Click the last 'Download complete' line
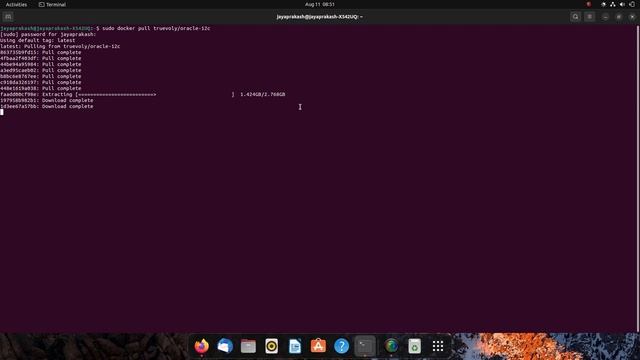This screenshot has height=360, width=640. [x=47, y=106]
